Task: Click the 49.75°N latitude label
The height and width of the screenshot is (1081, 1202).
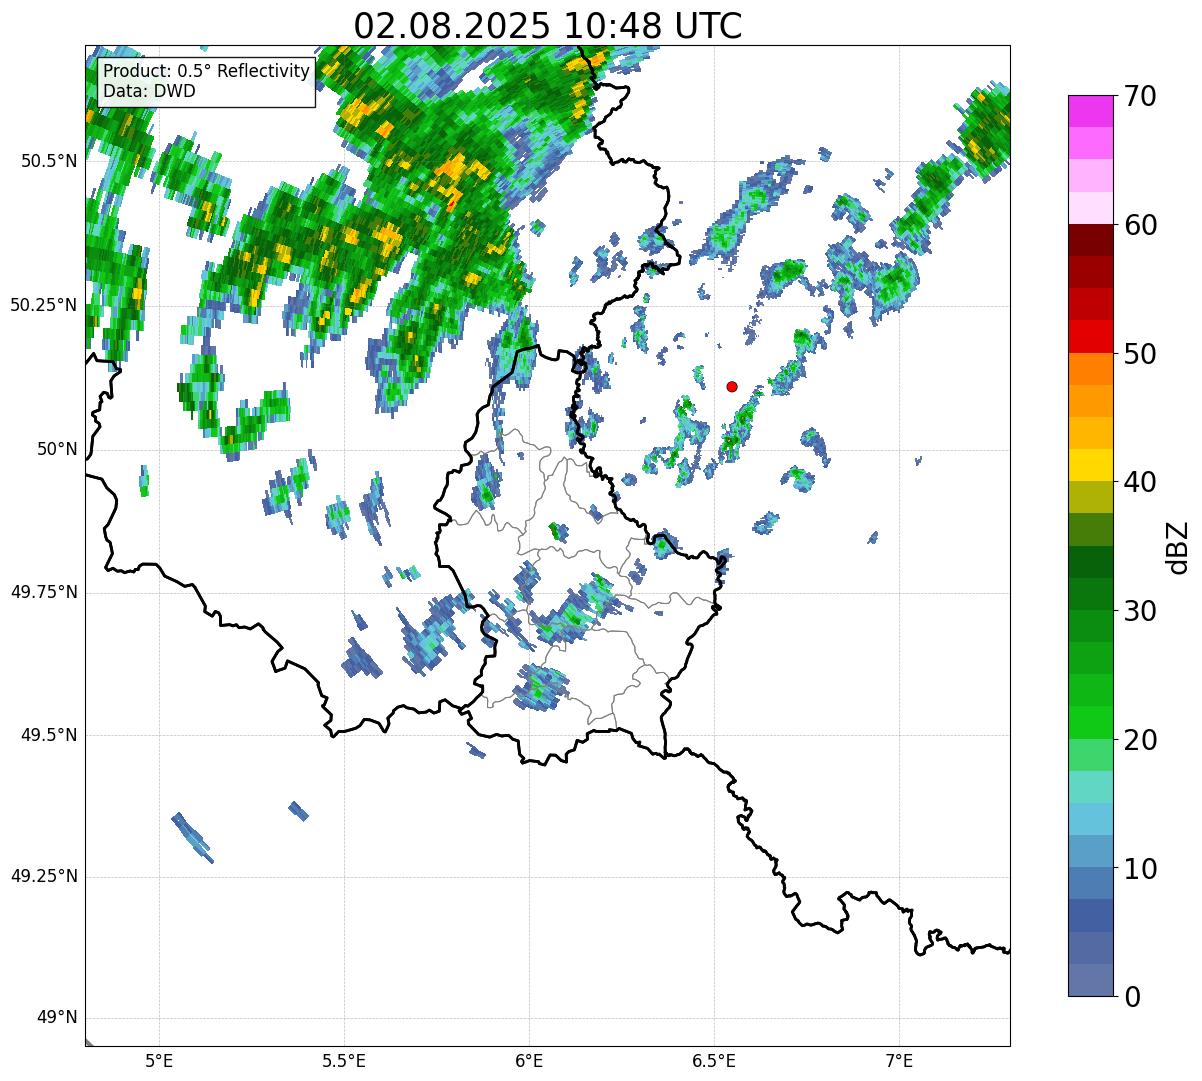Action: (43, 592)
